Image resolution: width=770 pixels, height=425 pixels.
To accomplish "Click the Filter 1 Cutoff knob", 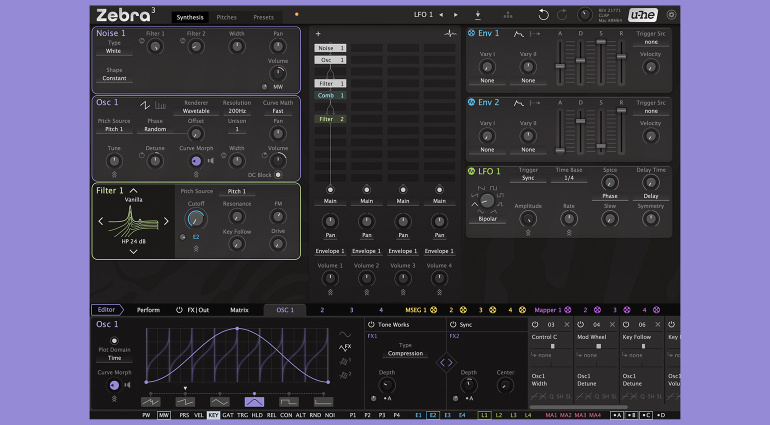I will [x=196, y=219].
